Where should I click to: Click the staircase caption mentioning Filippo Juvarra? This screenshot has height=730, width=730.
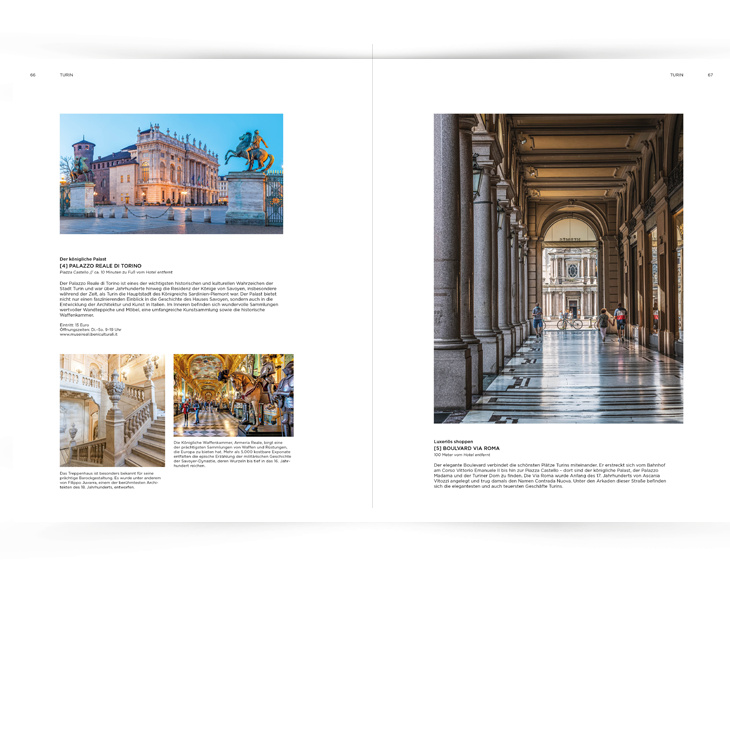tap(110, 479)
